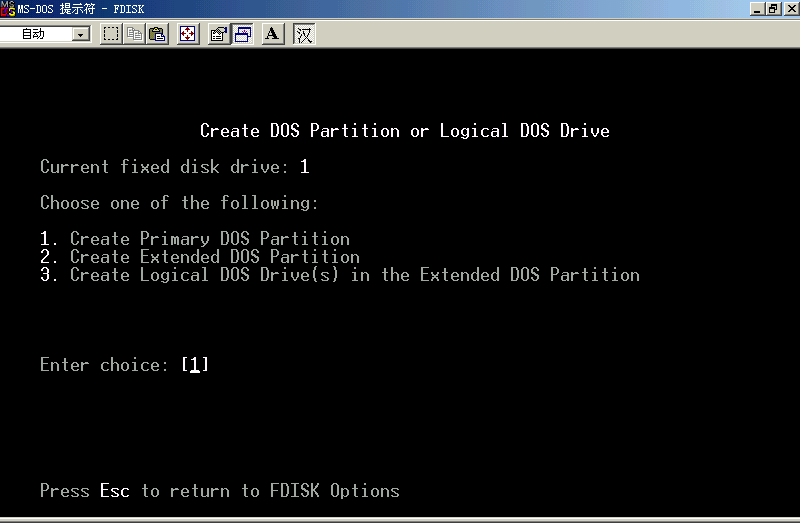Close the MS-DOS FDISK window
The image size is (800, 523).
pyautogui.click(x=789, y=8)
